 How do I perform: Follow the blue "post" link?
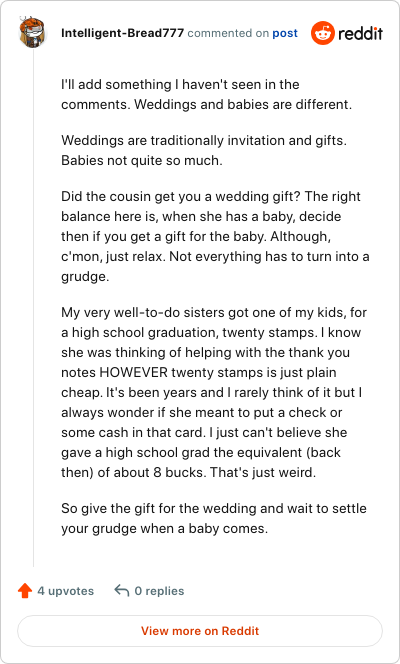[x=285, y=33]
